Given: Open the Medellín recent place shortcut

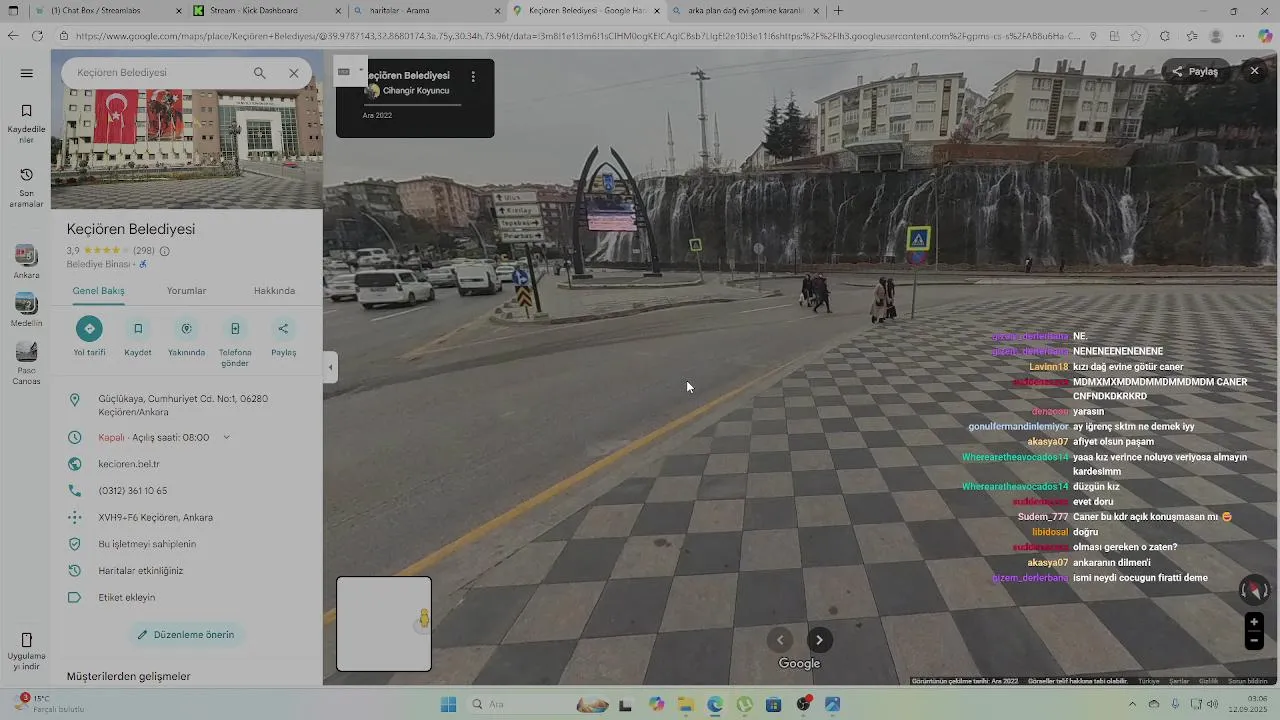Looking at the screenshot, I should pyautogui.click(x=27, y=310).
